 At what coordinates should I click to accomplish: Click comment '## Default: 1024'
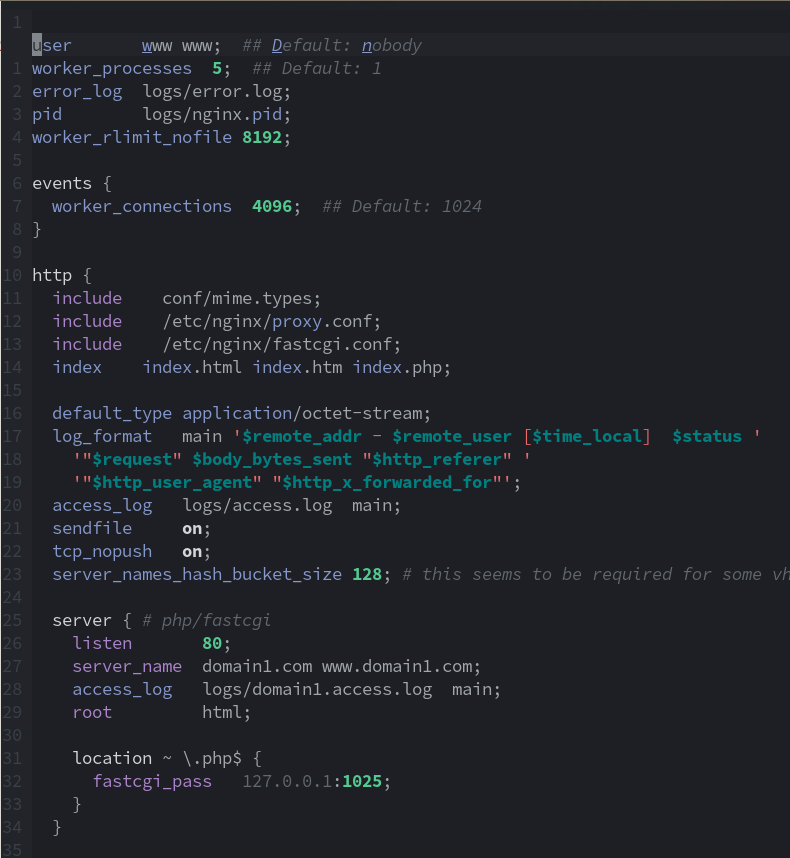[402, 206]
